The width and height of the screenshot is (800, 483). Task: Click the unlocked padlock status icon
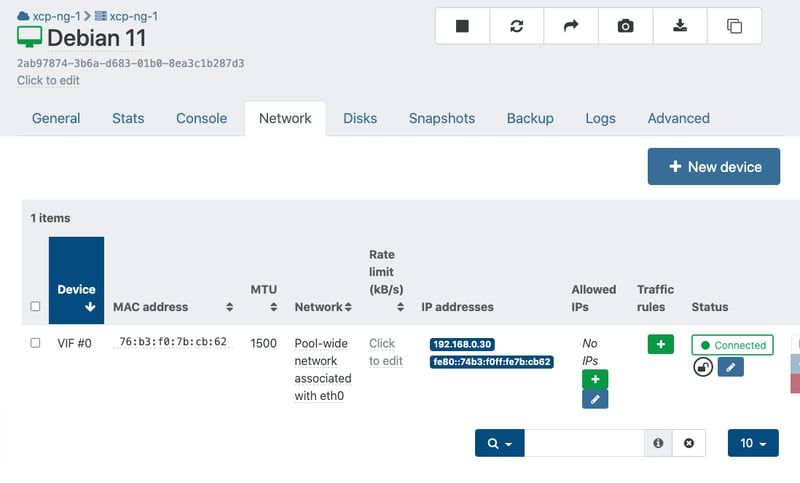(703, 368)
